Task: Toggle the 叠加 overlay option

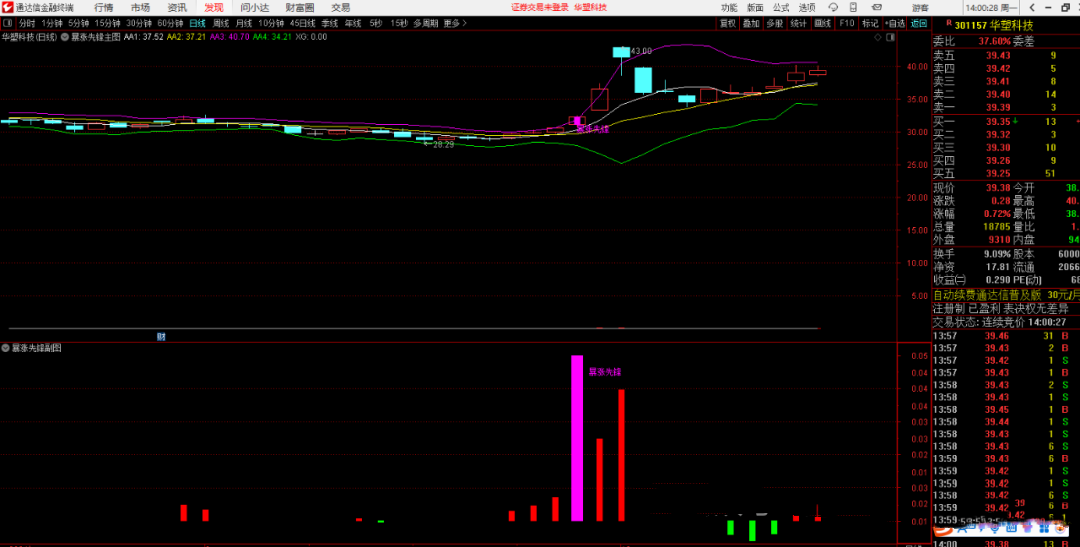Action: [x=751, y=22]
